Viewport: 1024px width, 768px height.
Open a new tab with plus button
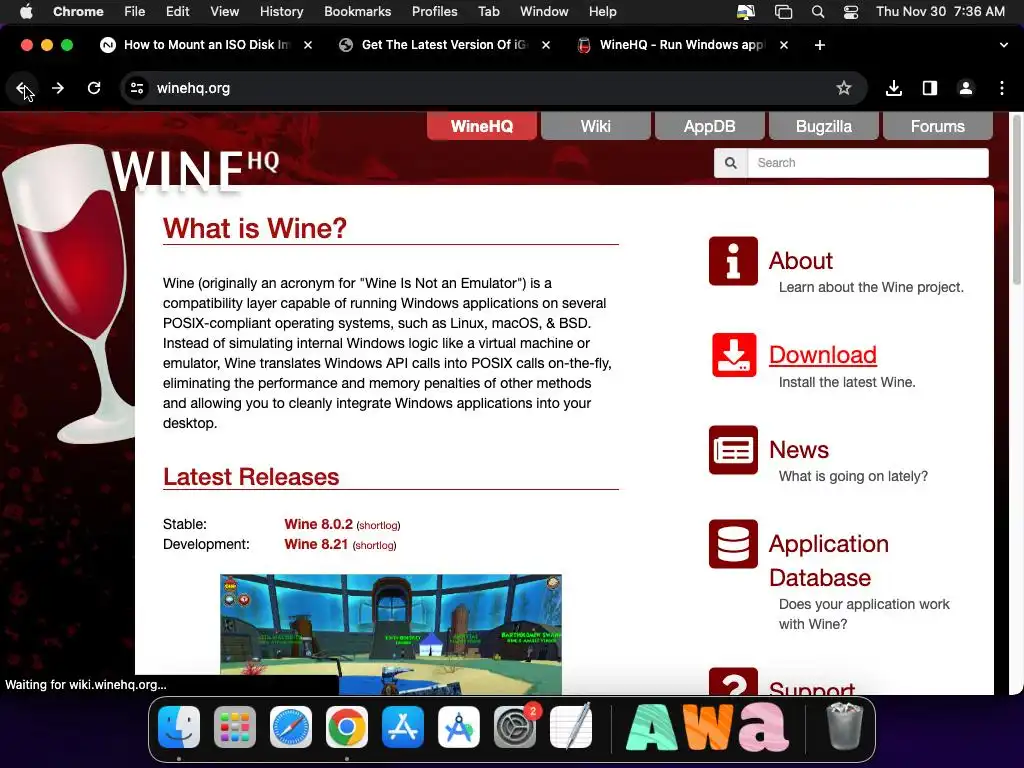pos(820,45)
